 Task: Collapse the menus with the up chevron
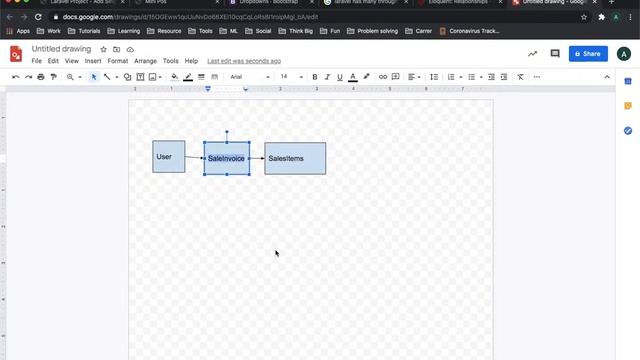coord(607,77)
